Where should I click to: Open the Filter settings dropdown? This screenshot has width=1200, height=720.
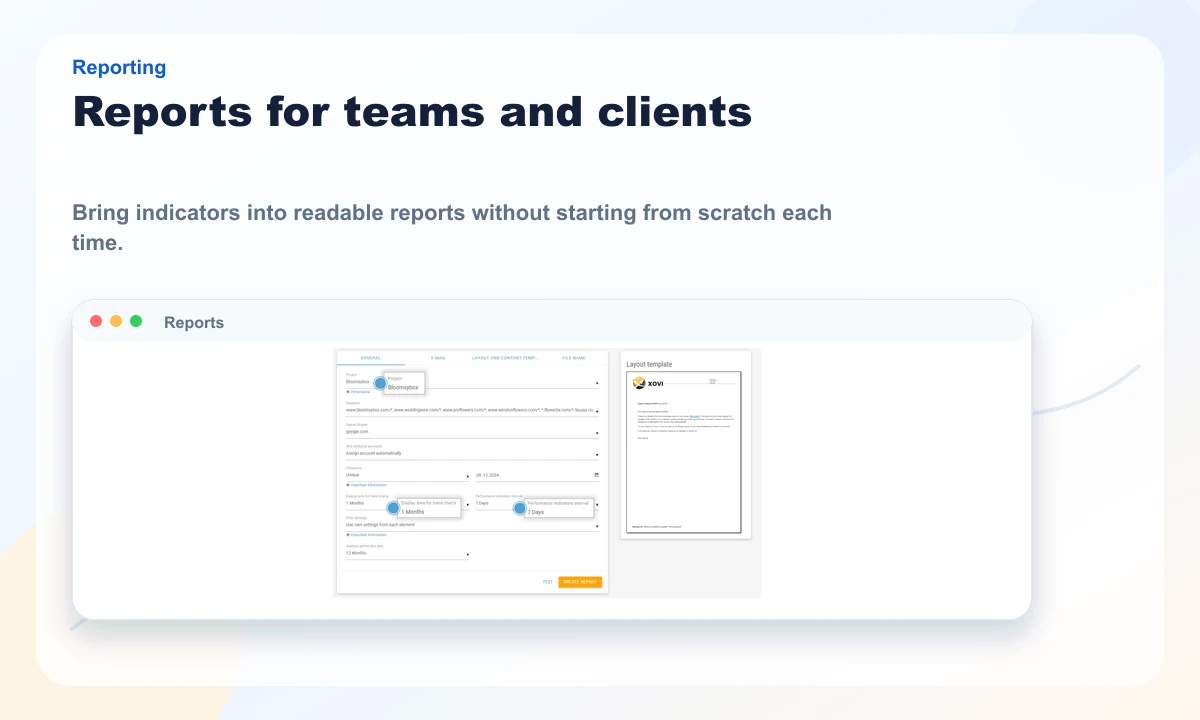point(472,525)
